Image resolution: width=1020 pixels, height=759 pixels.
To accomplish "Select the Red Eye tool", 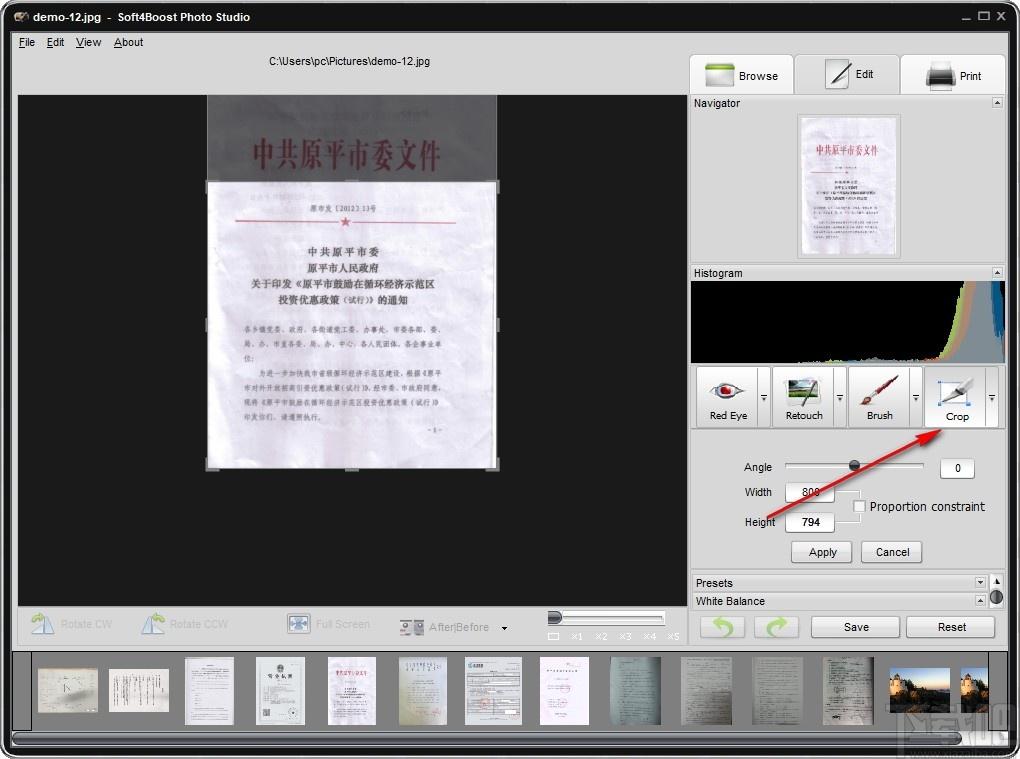I will (727, 397).
